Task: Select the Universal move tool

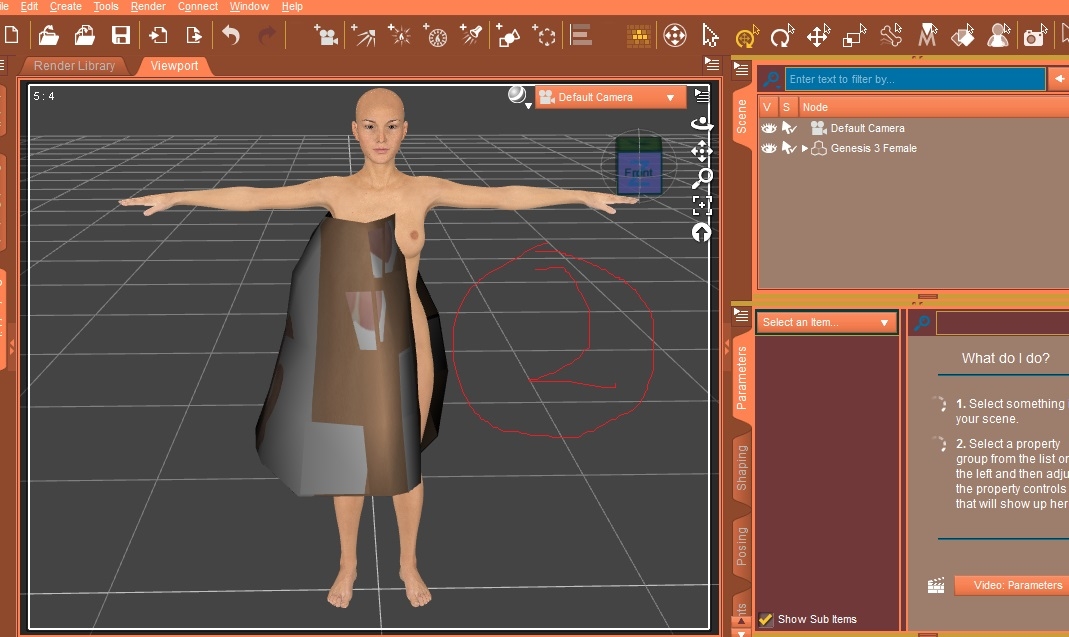Action: click(x=746, y=37)
